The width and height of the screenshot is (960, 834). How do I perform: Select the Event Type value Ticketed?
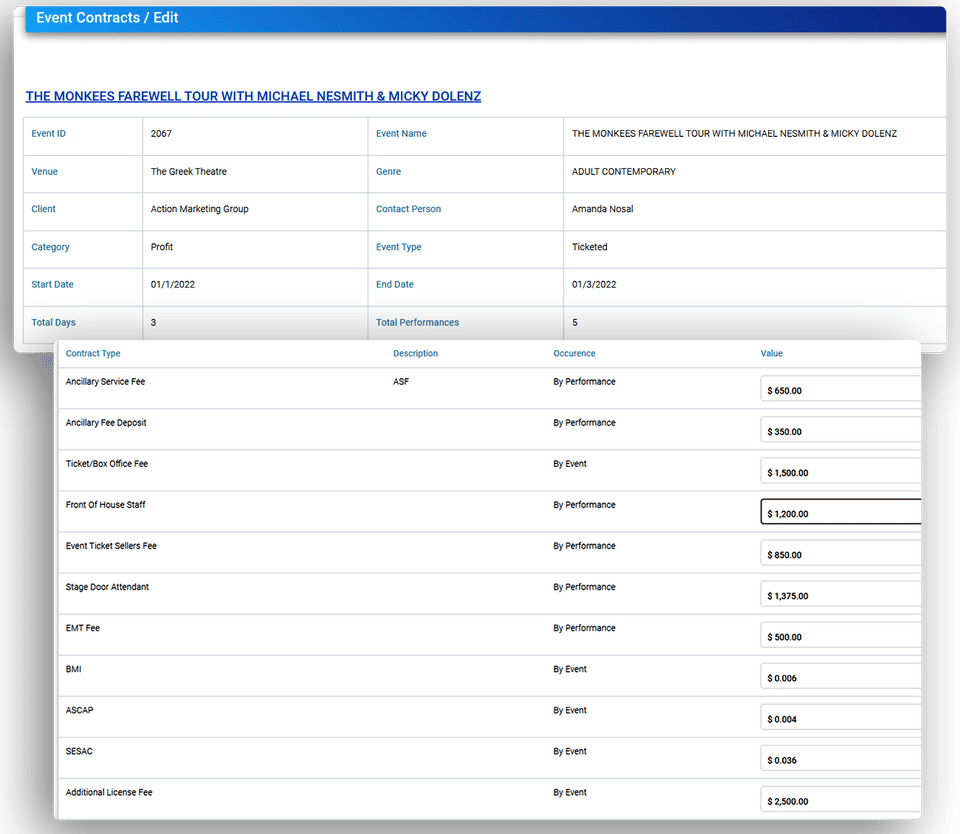[590, 247]
